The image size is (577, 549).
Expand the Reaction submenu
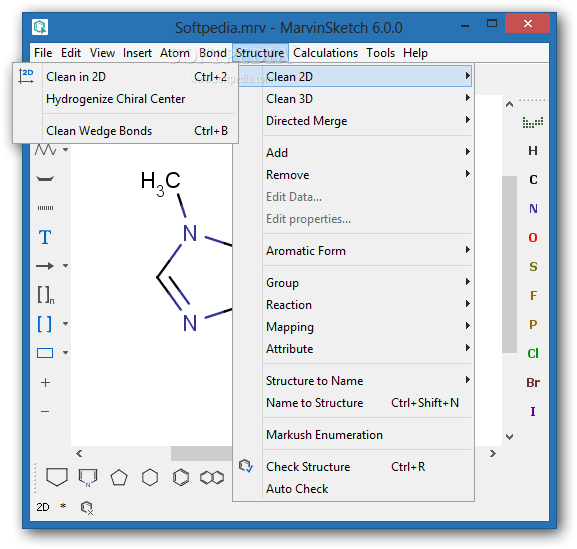(354, 305)
